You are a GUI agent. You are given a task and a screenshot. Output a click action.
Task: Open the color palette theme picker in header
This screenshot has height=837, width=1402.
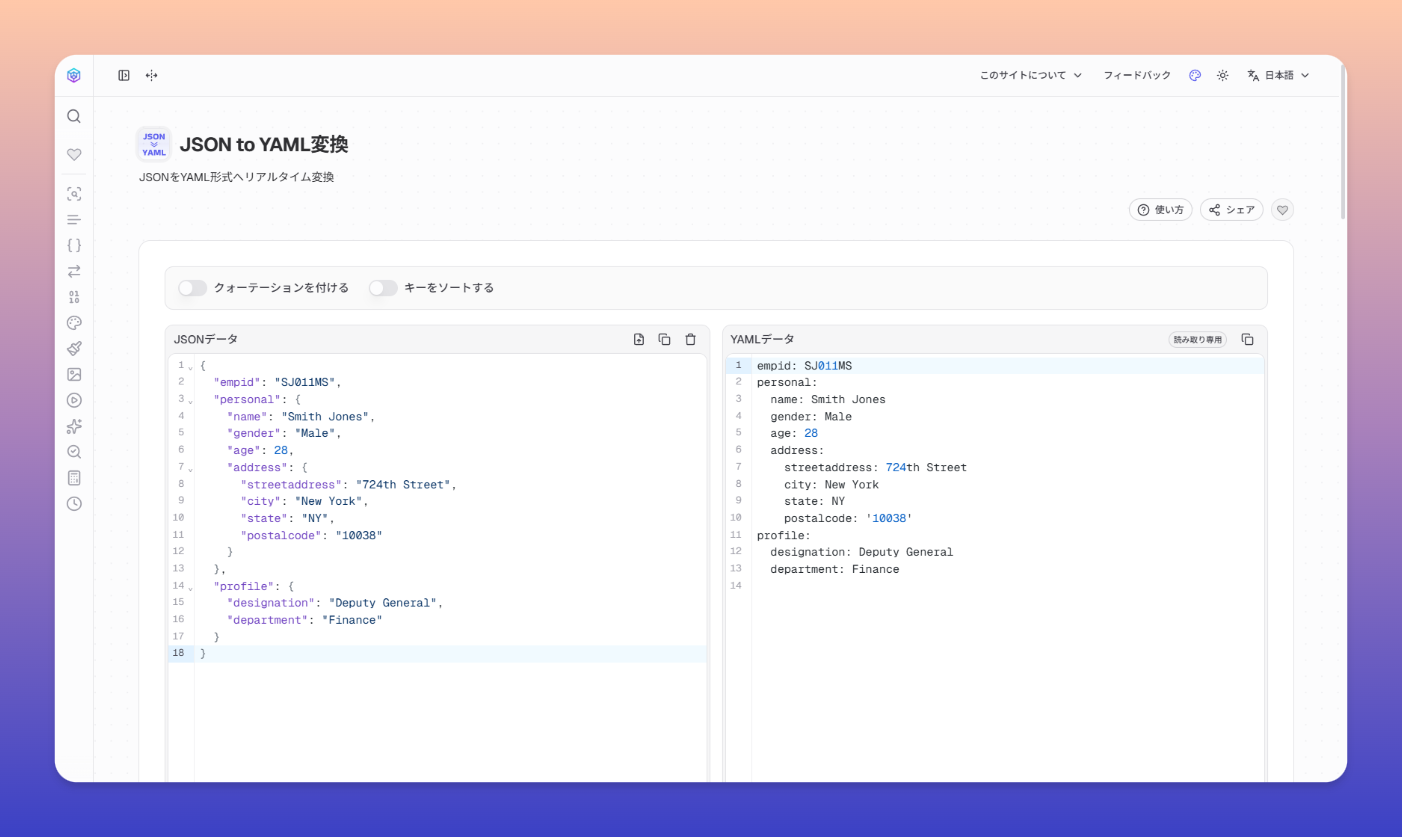tap(1194, 76)
